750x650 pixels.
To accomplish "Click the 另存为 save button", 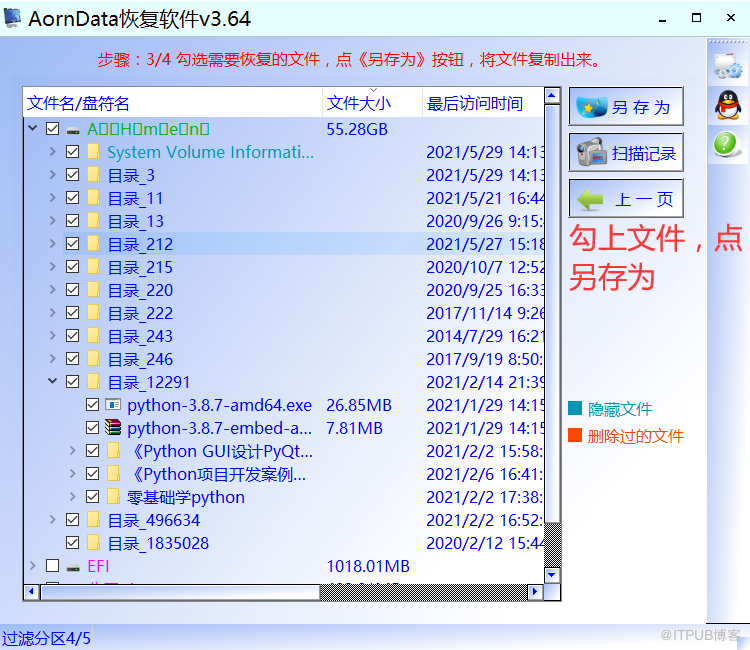I will click(626, 106).
